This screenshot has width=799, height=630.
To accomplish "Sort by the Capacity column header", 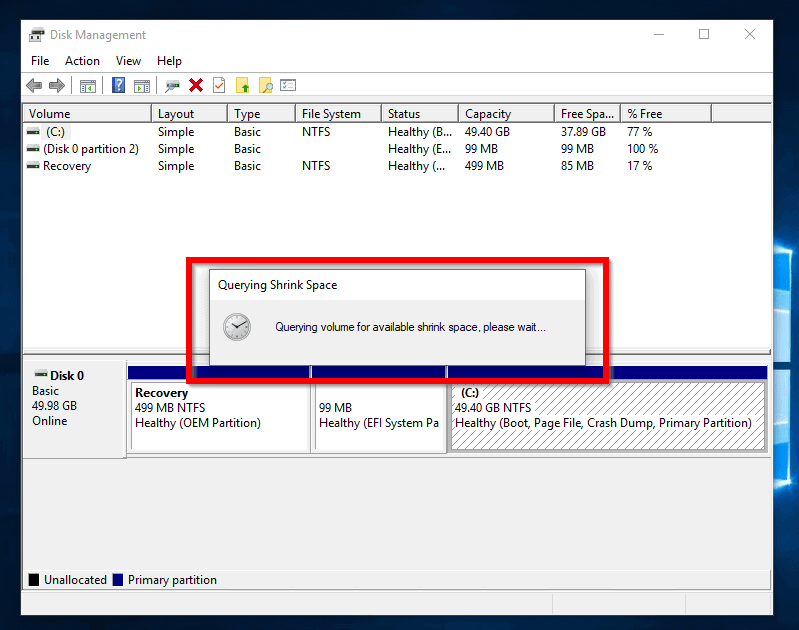I will 488,114.
